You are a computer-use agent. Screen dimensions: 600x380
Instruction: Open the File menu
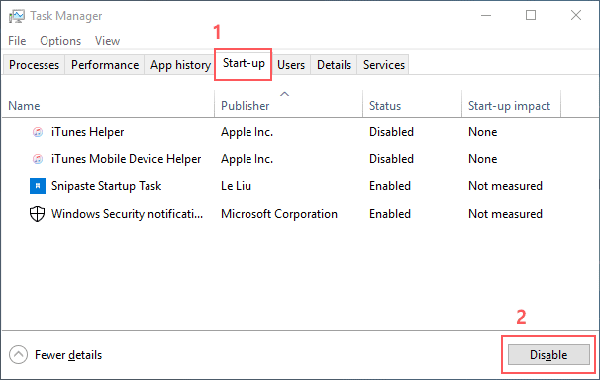[17, 41]
